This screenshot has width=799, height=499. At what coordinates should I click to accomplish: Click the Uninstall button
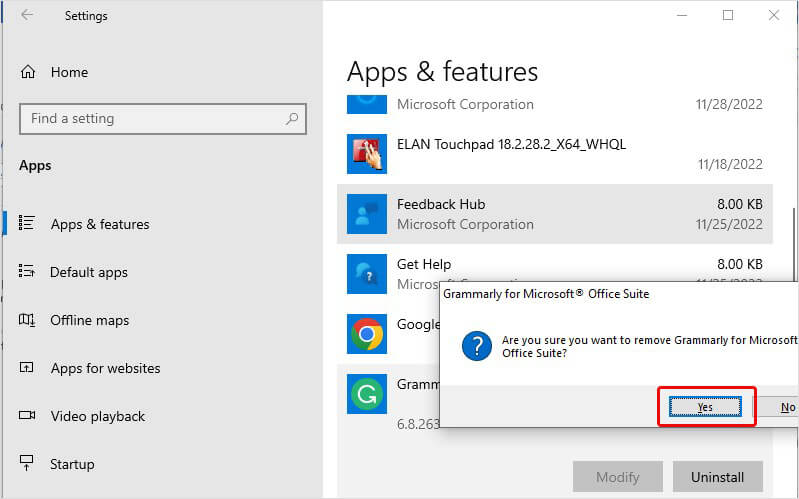[717, 477]
